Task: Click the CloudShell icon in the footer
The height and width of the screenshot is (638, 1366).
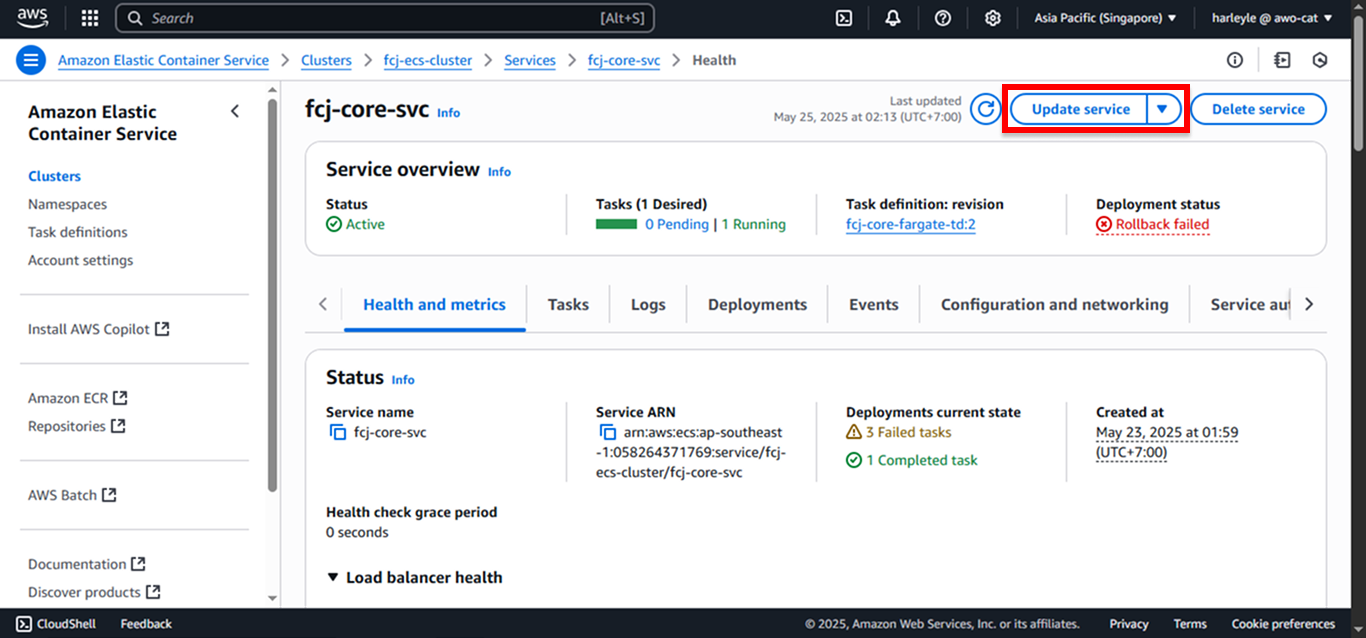Action: click(x=24, y=624)
